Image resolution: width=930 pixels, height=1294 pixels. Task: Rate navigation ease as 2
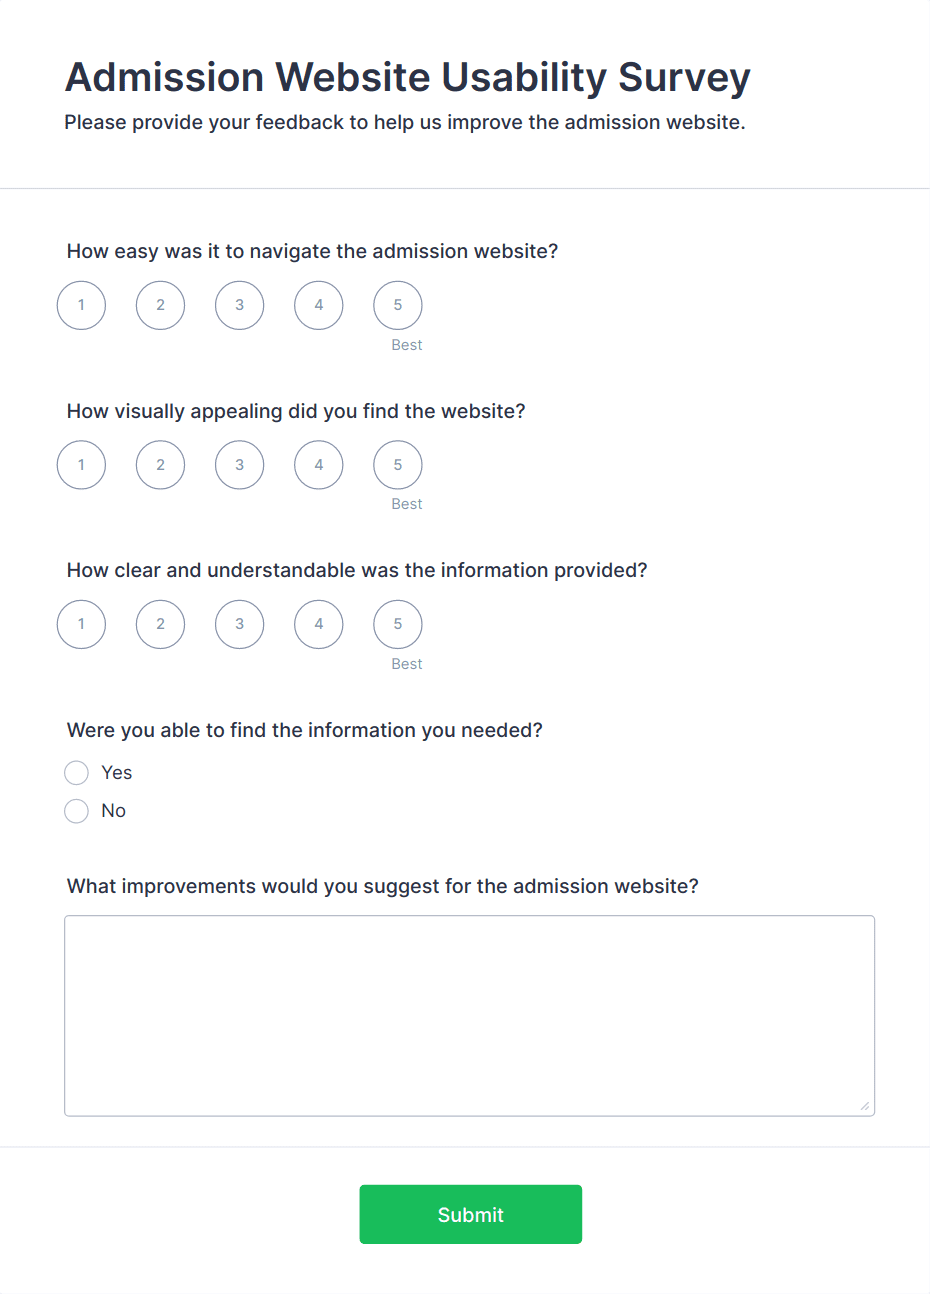160,305
